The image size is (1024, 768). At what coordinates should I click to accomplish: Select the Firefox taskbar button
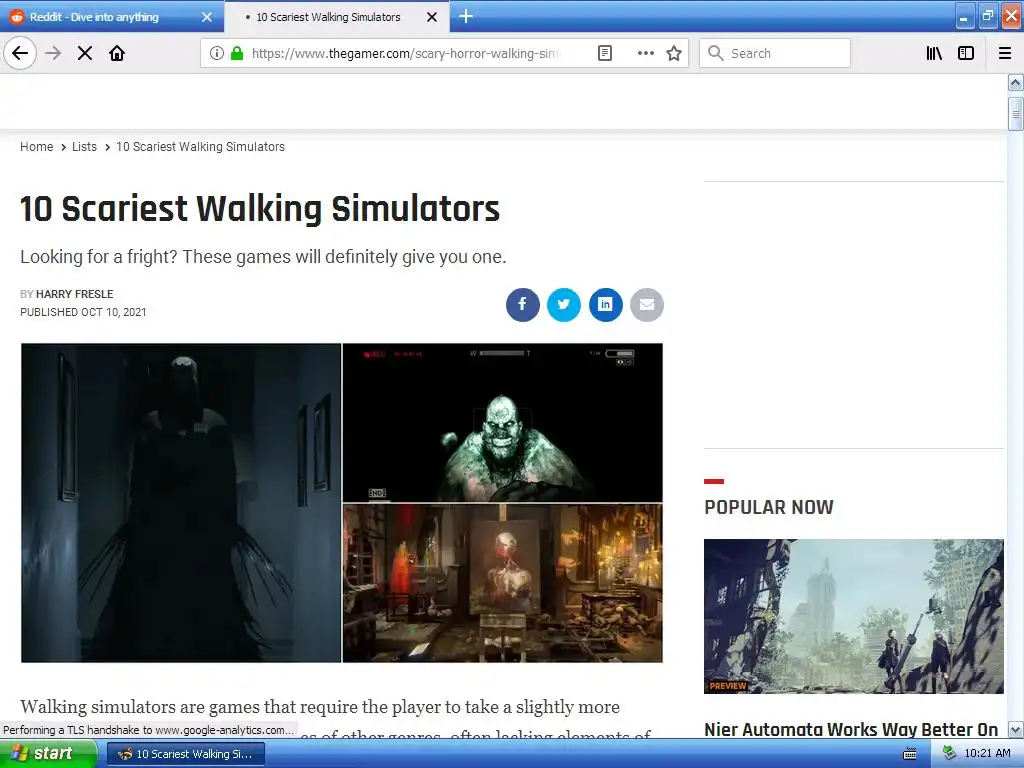click(x=185, y=754)
